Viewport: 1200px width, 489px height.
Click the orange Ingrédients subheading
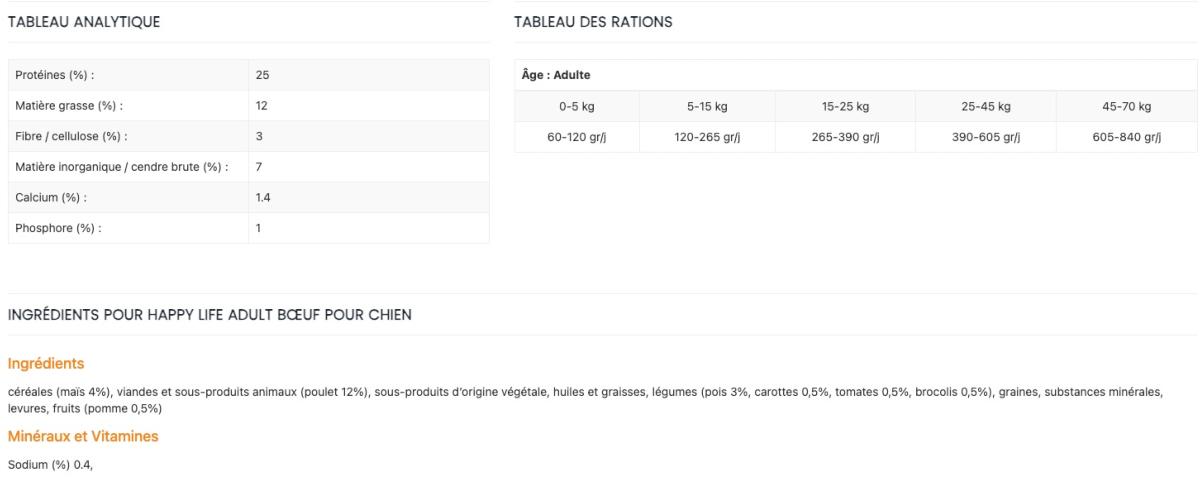pyautogui.click(x=46, y=363)
